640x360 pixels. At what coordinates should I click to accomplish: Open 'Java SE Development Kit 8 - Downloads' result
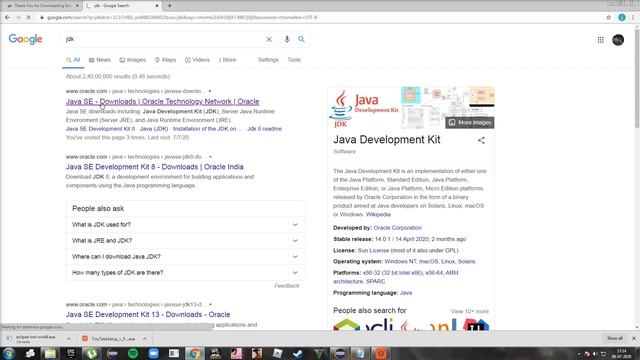(154, 167)
